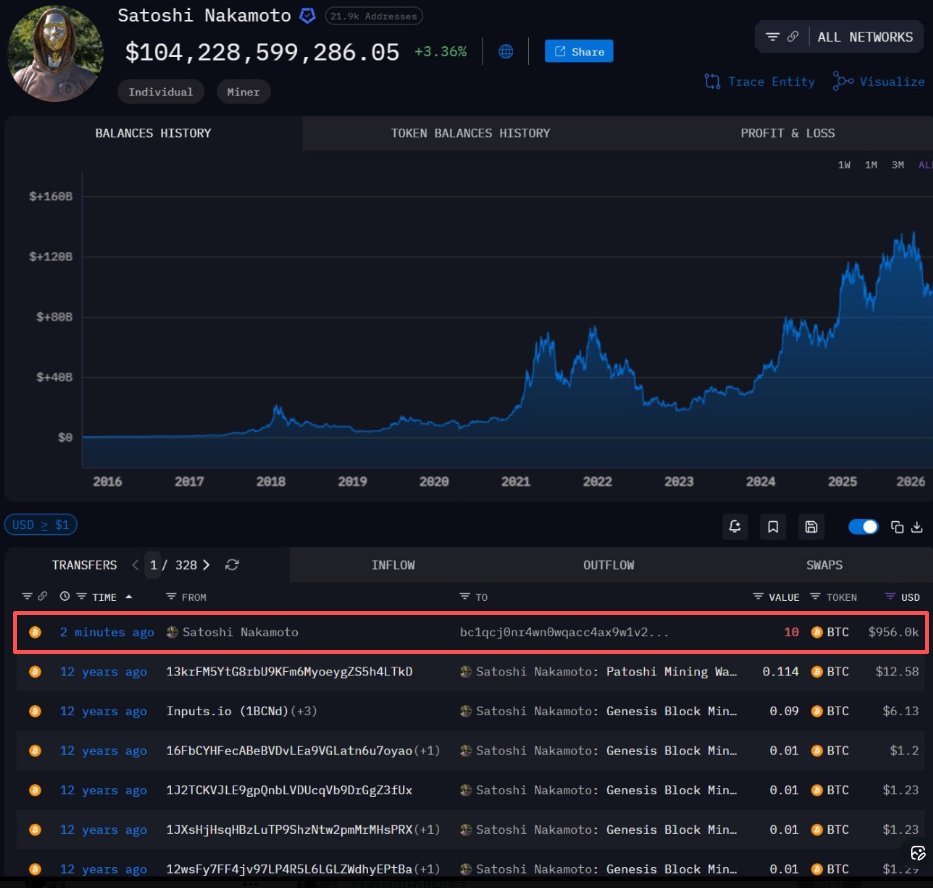Set chart range to 1M
This screenshot has width=933, height=888.
871,165
